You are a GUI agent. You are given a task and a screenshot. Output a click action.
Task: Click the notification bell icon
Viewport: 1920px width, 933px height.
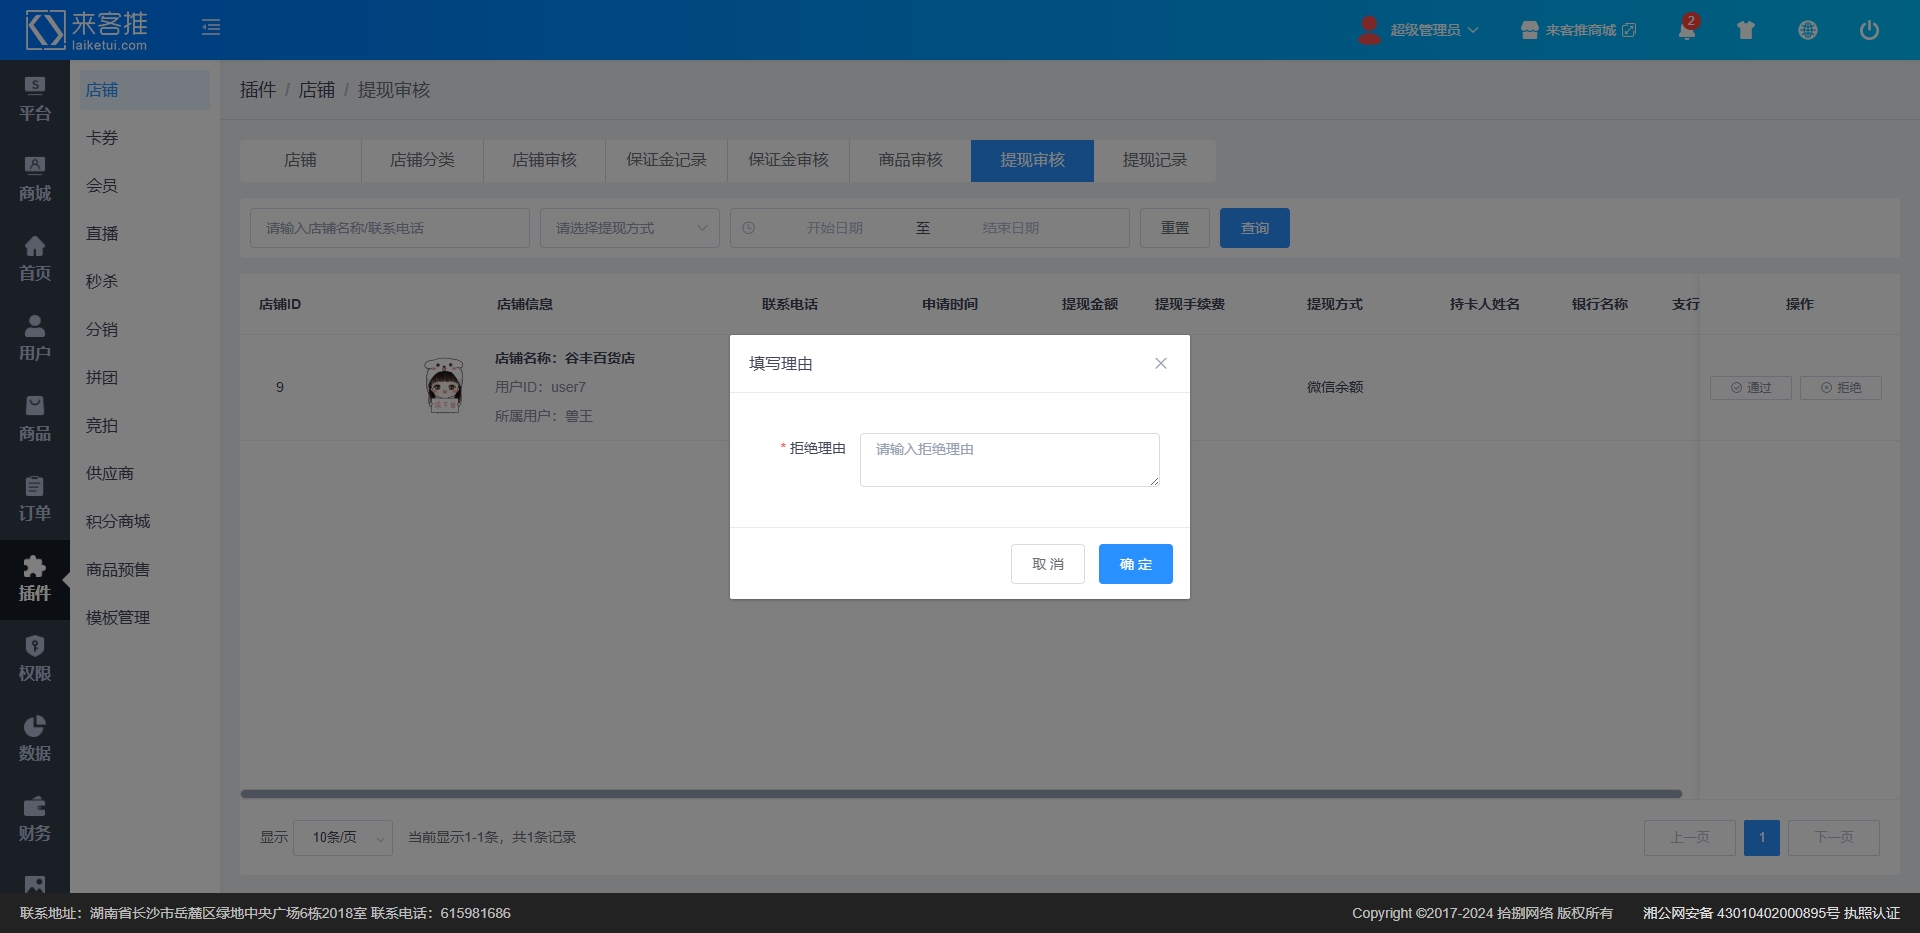1686,30
